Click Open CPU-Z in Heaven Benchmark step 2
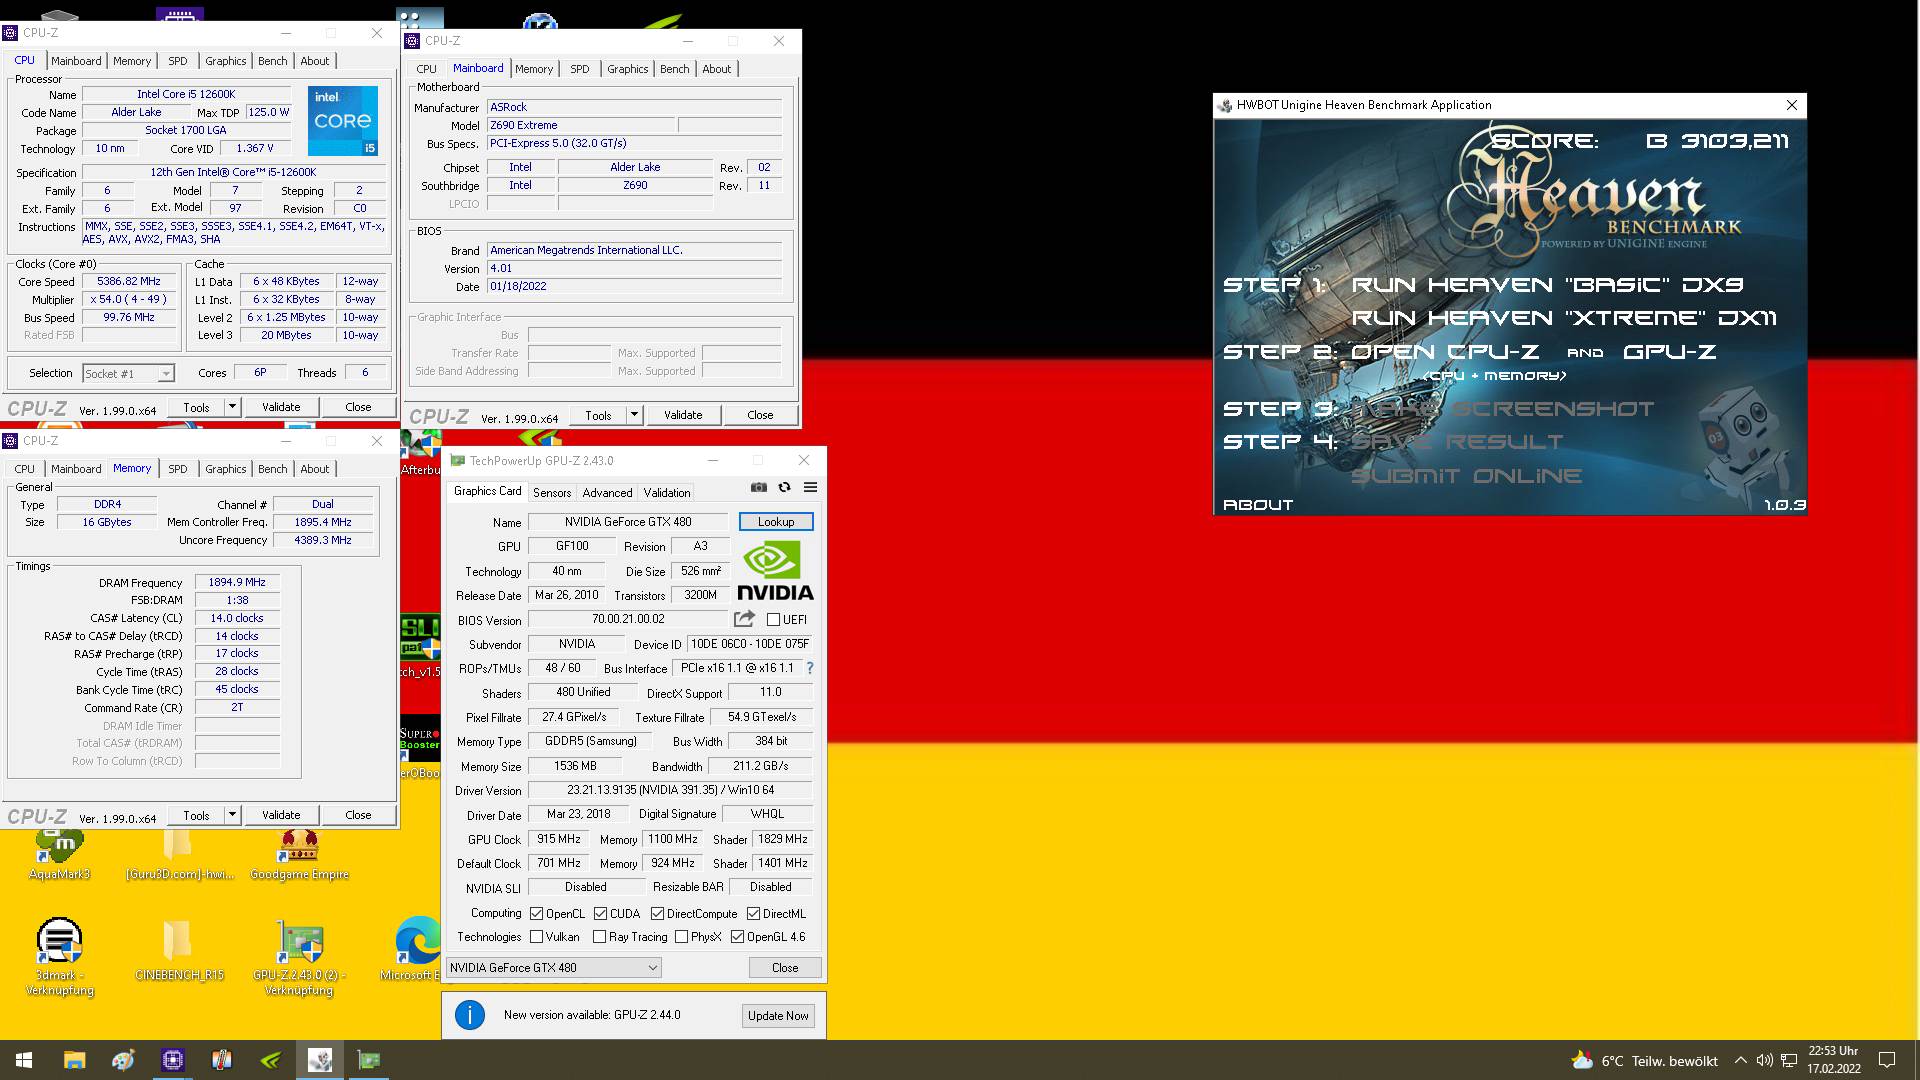 click(1445, 352)
